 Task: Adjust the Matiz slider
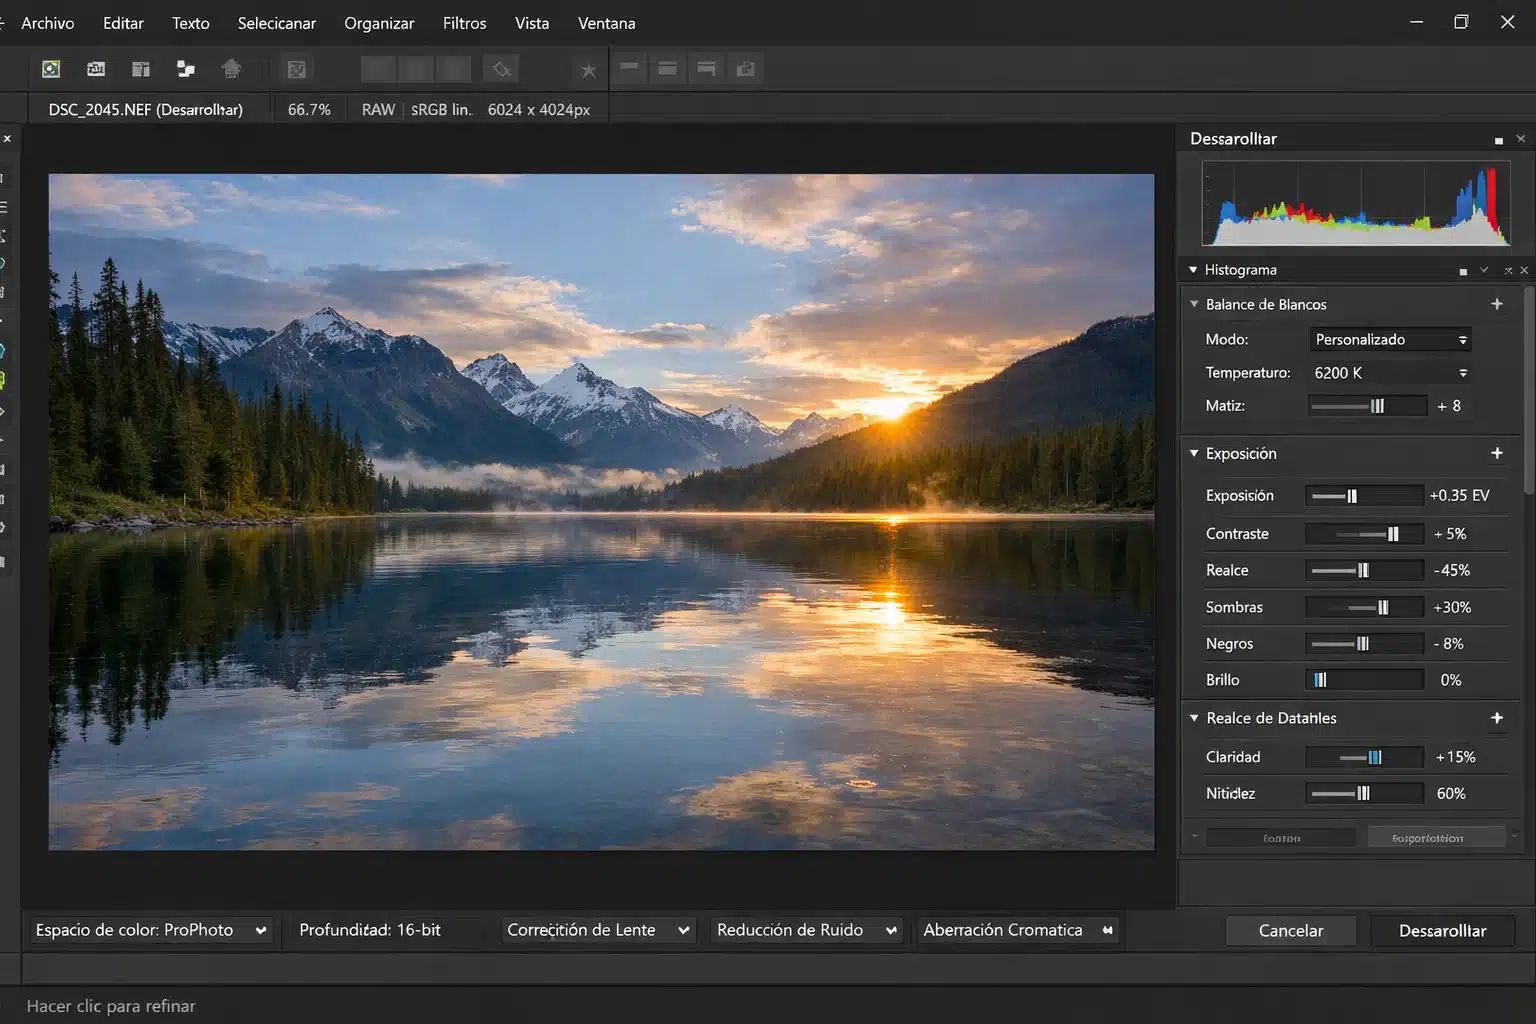coord(1380,405)
